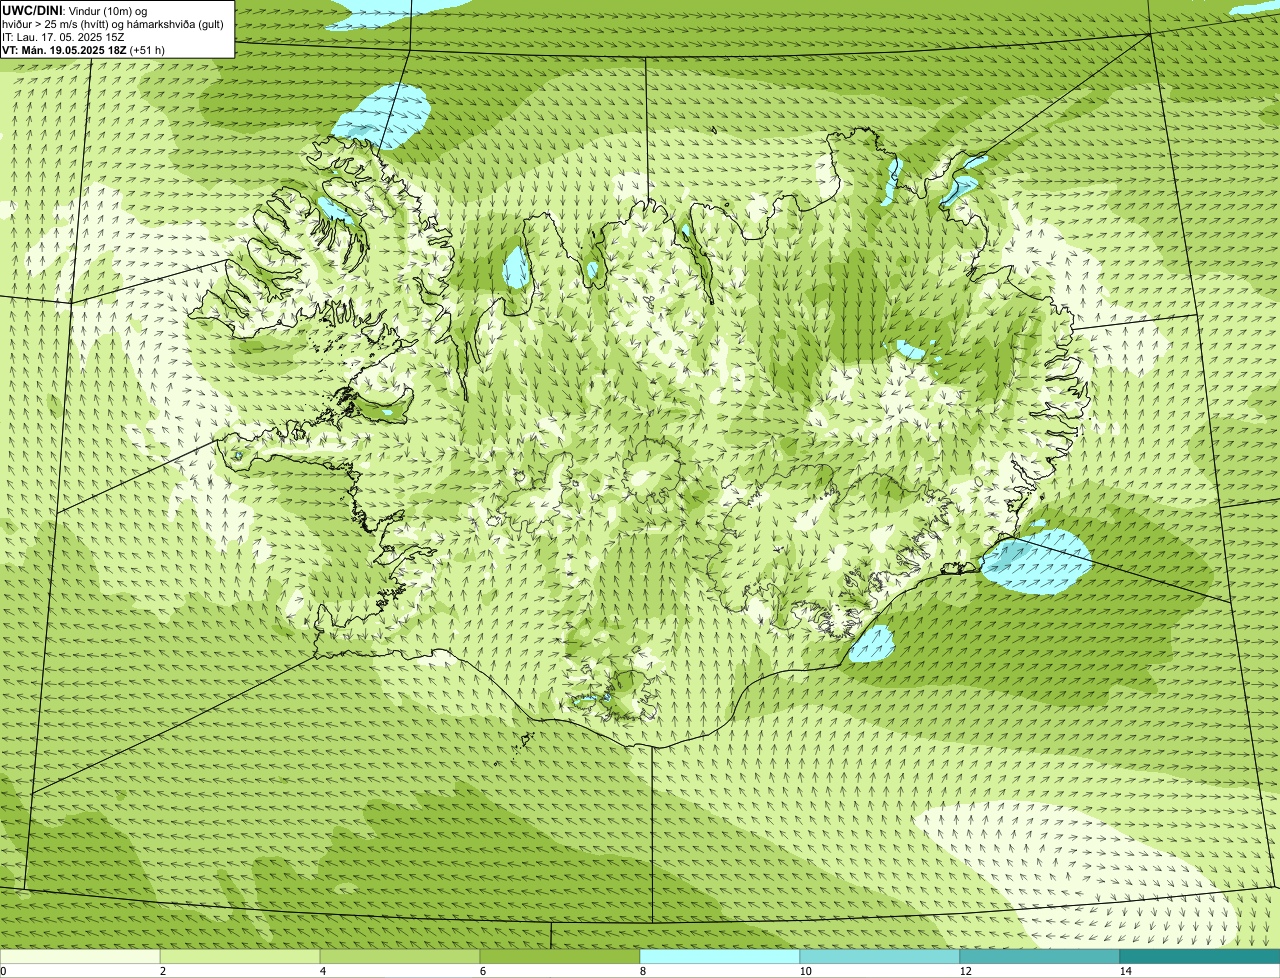The height and width of the screenshot is (978, 1280).
Task: Click the "VT: Mán. 19.05.2025 18Z" line
Action: point(65,50)
